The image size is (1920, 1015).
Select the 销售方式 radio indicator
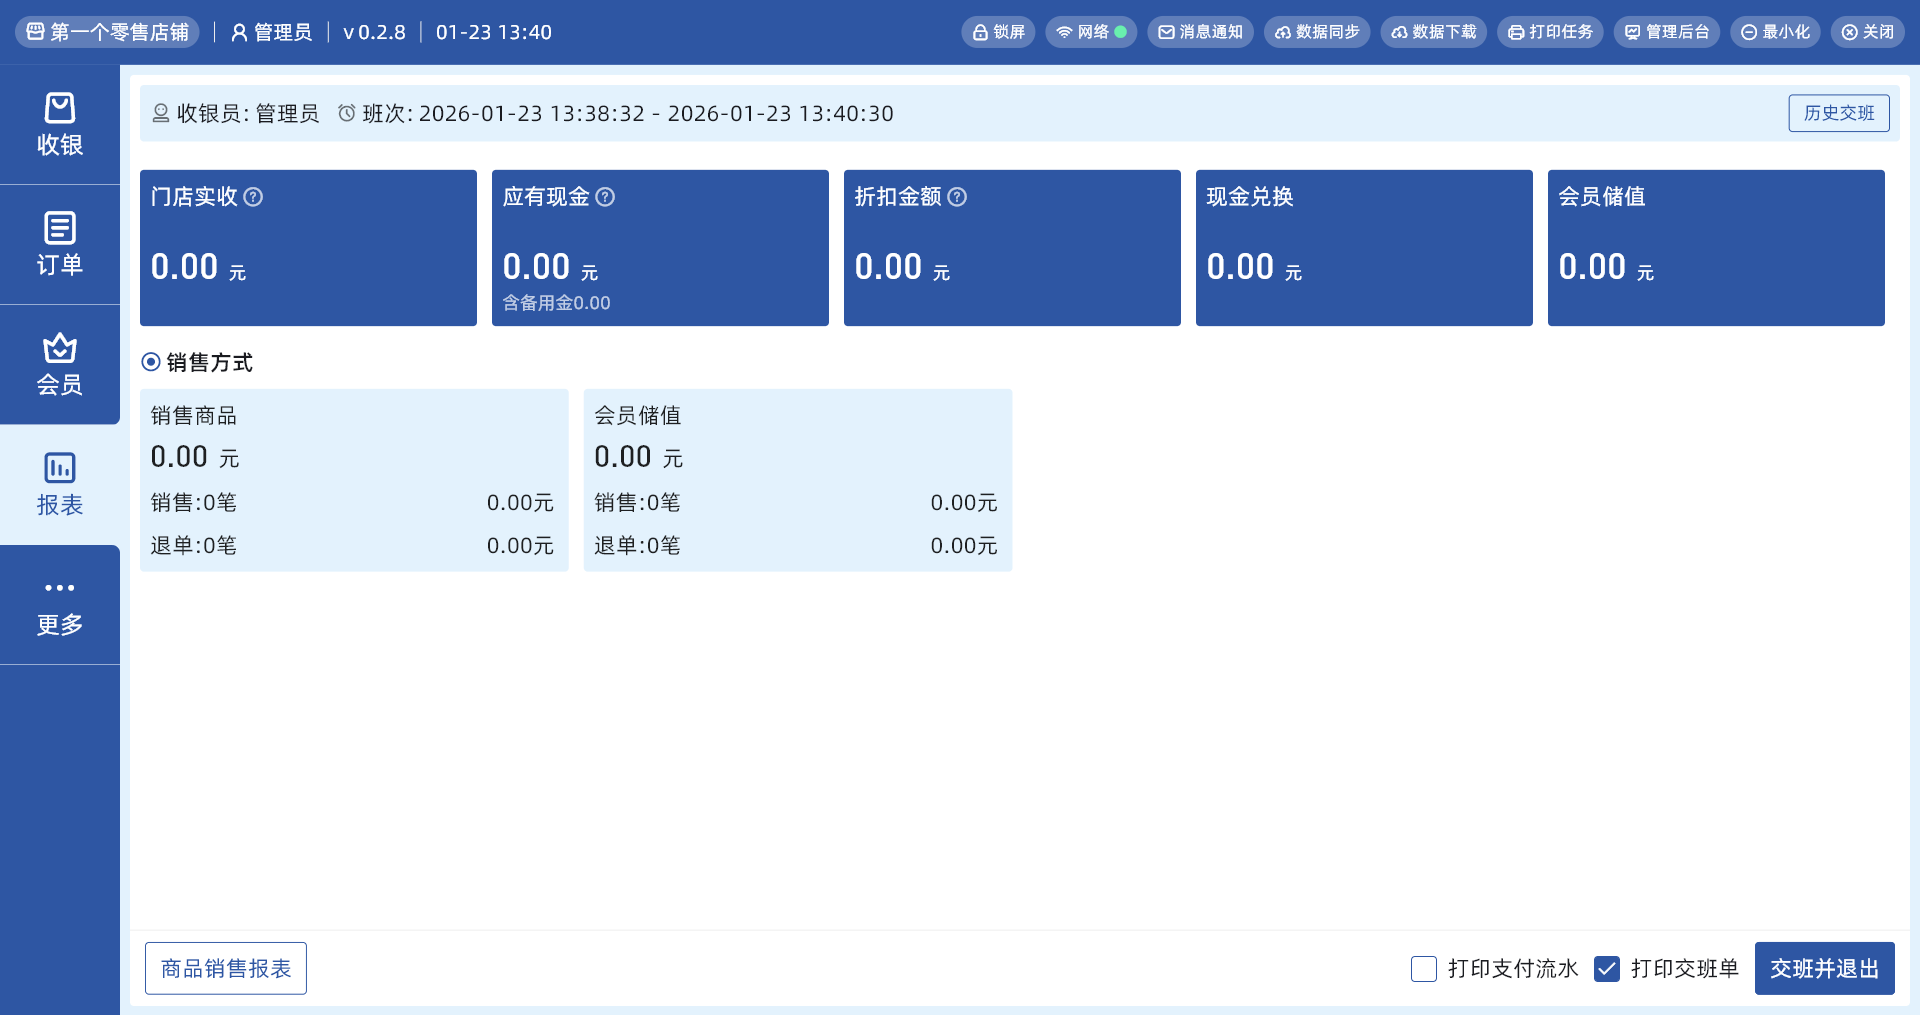pyautogui.click(x=151, y=362)
